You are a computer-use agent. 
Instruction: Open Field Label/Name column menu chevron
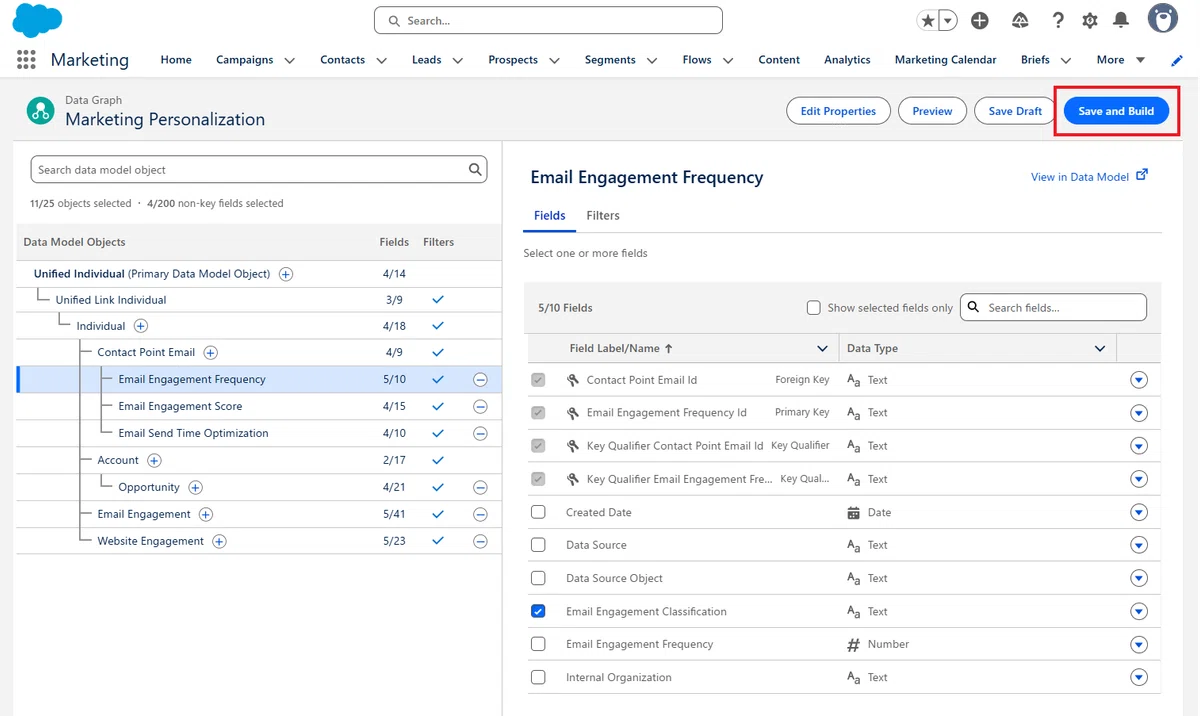[x=822, y=349]
